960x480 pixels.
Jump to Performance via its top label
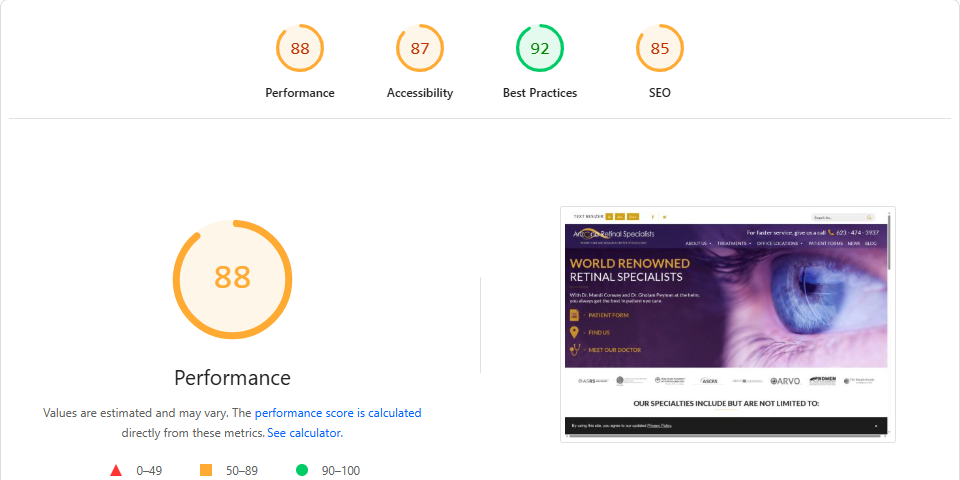(300, 93)
